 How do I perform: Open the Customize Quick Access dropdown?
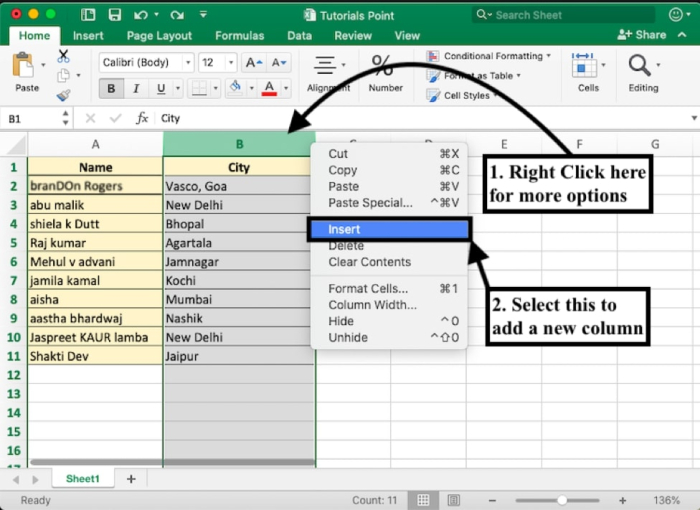pos(203,15)
